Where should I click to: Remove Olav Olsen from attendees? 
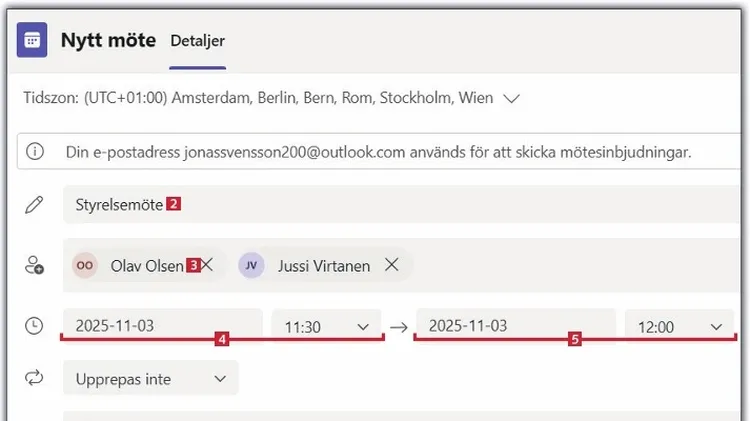pos(208,266)
